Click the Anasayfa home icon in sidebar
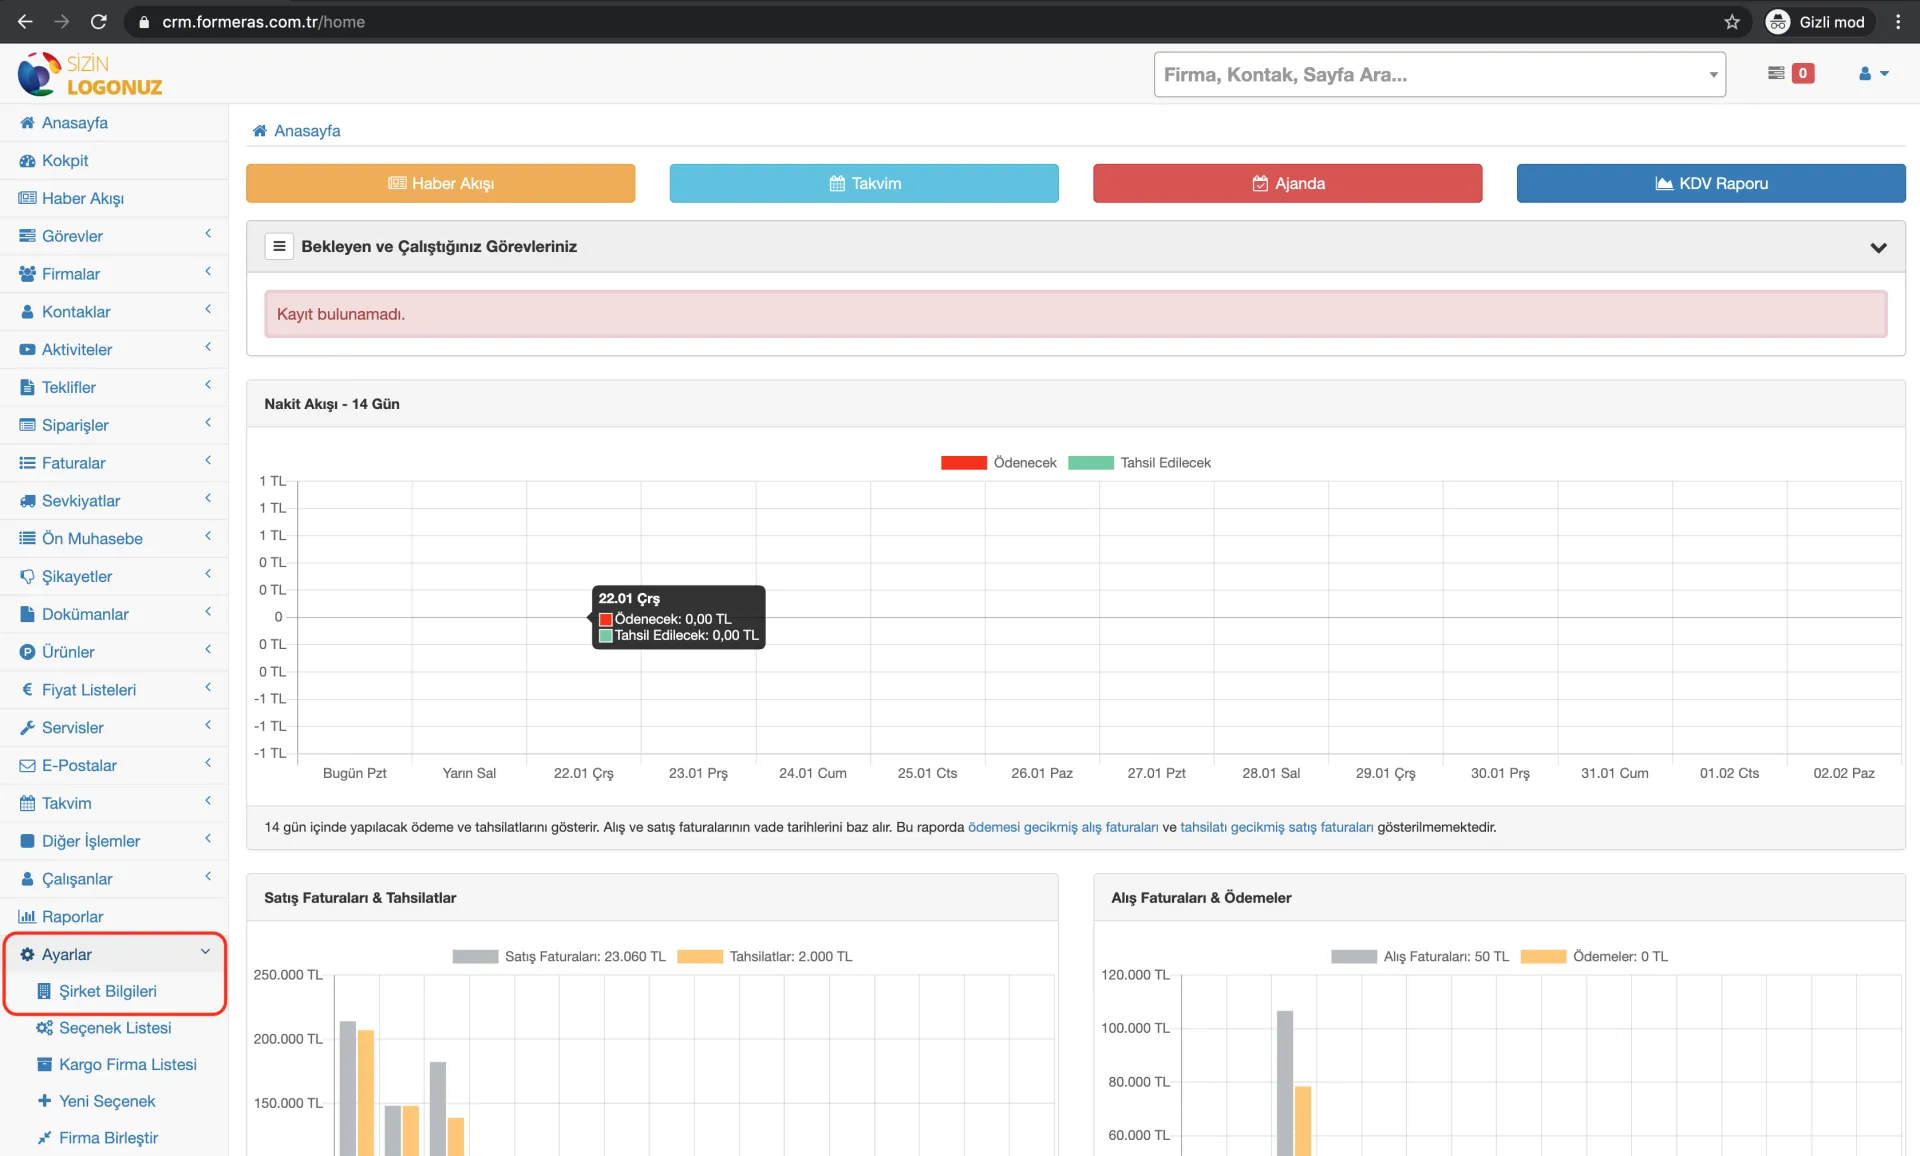 27,123
